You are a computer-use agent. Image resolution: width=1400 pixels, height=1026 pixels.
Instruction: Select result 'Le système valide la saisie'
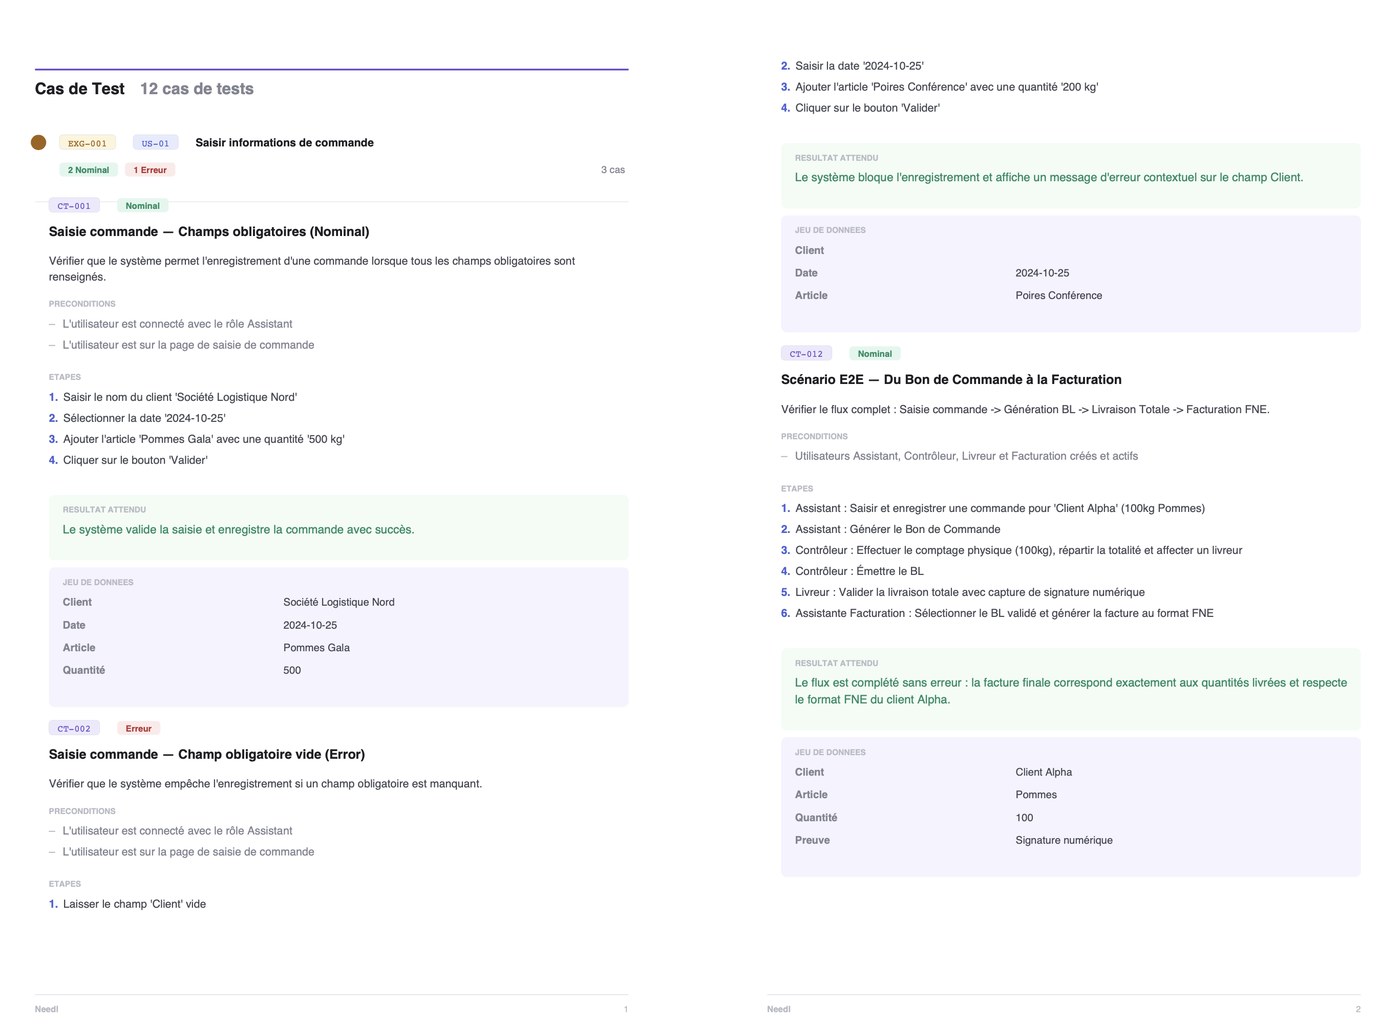[238, 530]
